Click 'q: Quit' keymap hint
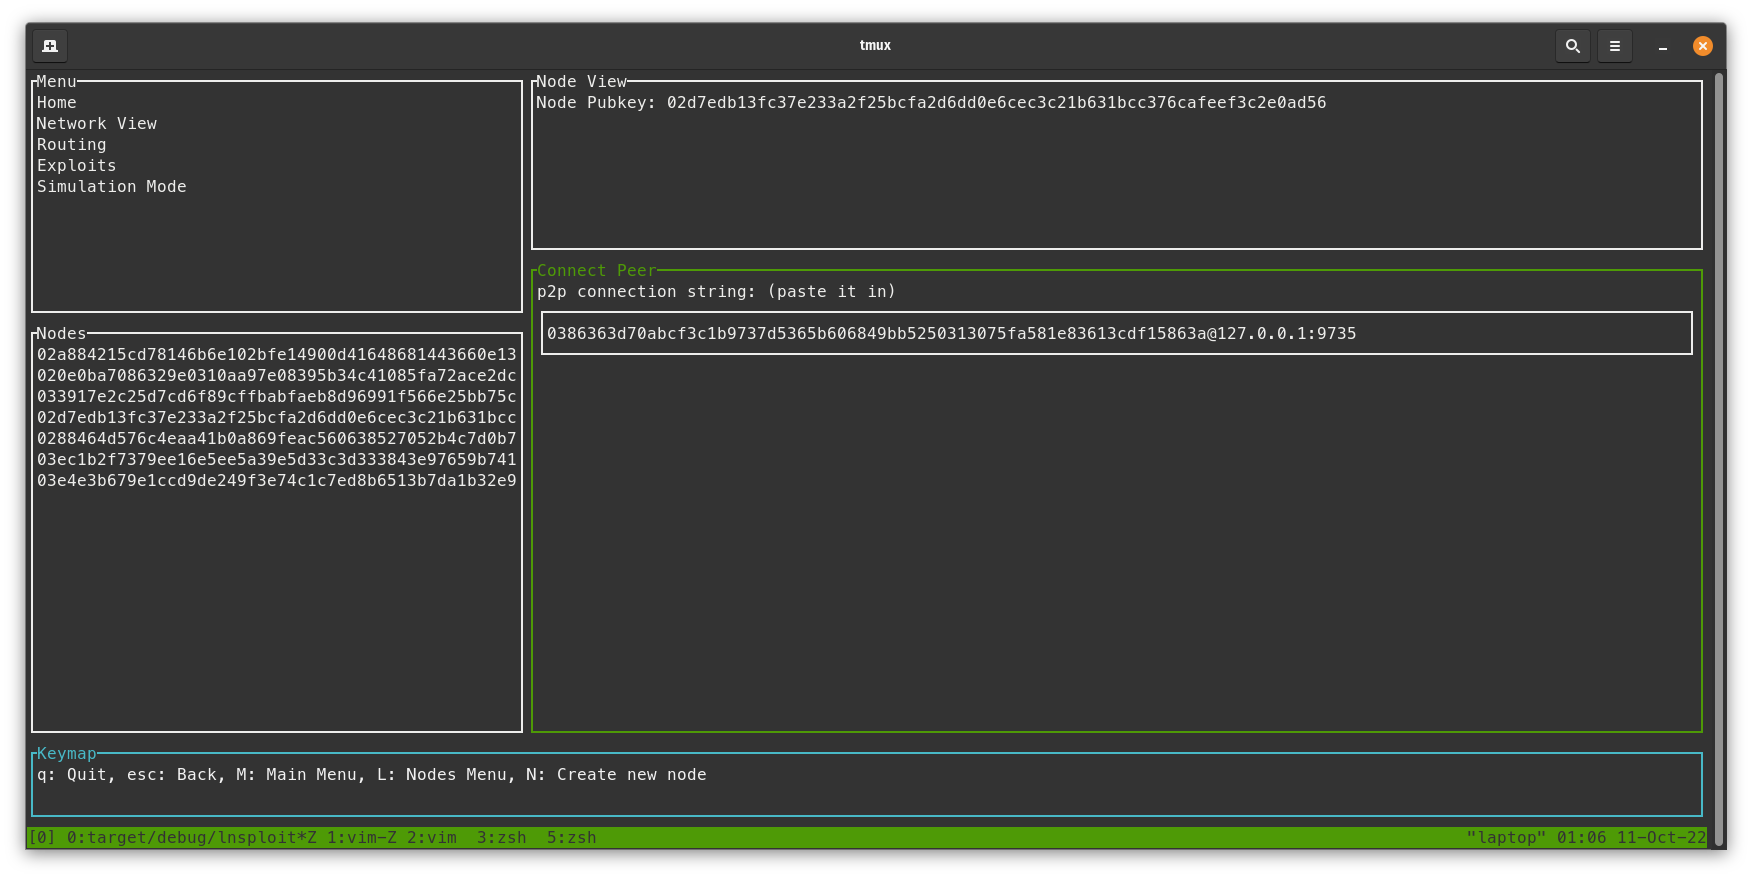Viewport: 1752px width, 878px height. [72, 775]
